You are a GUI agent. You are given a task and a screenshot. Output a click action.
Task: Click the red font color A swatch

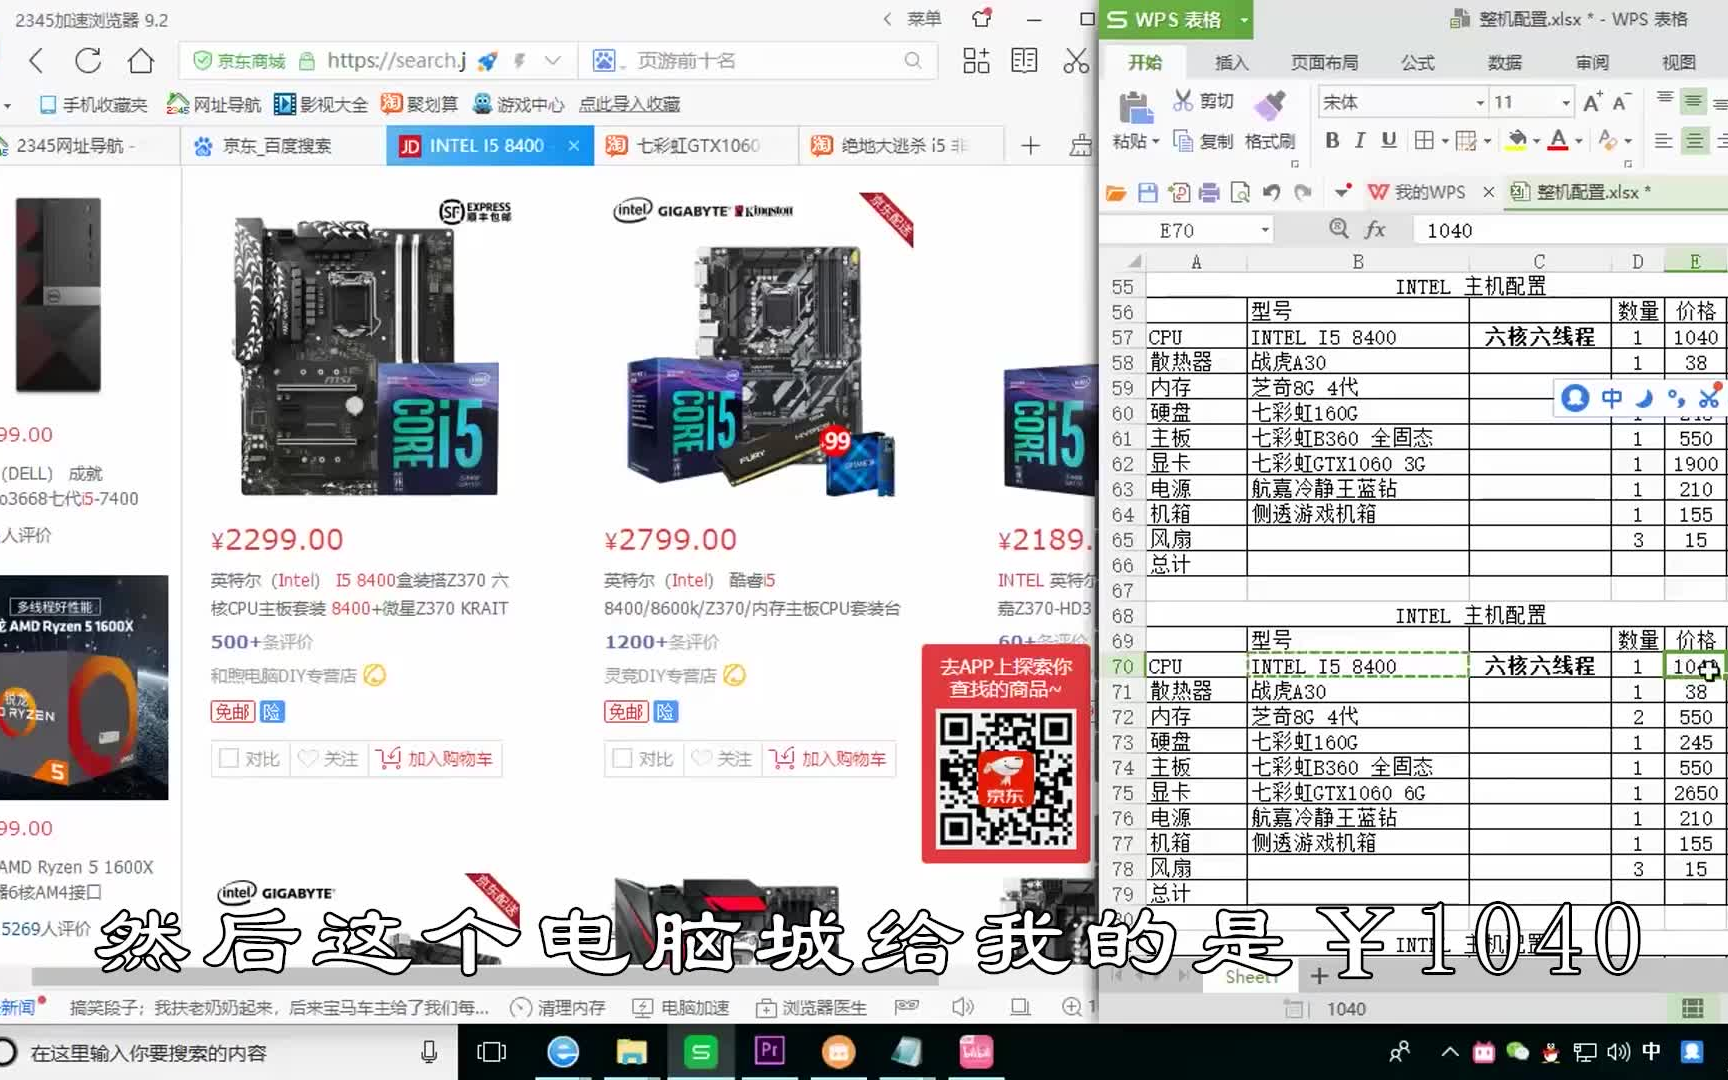tap(1558, 141)
